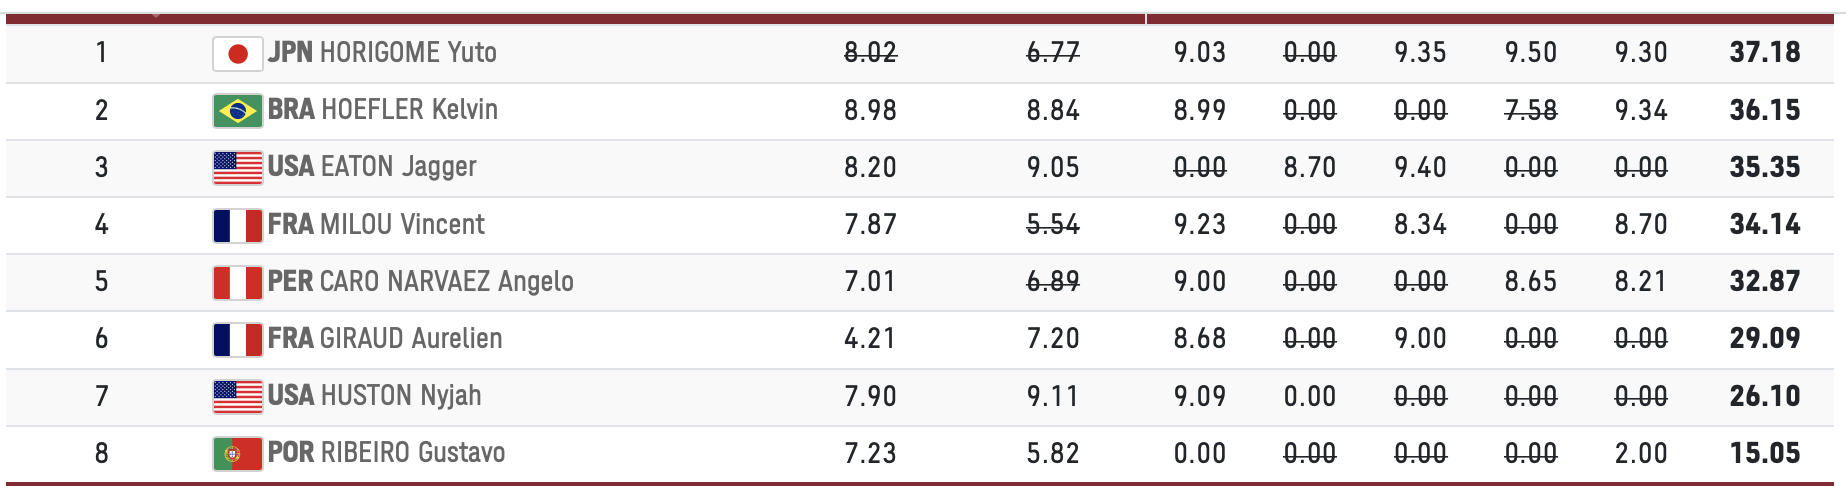Open CARO NARVAEZ Angelo's name
Screen dimensions: 1846x494
447,281
